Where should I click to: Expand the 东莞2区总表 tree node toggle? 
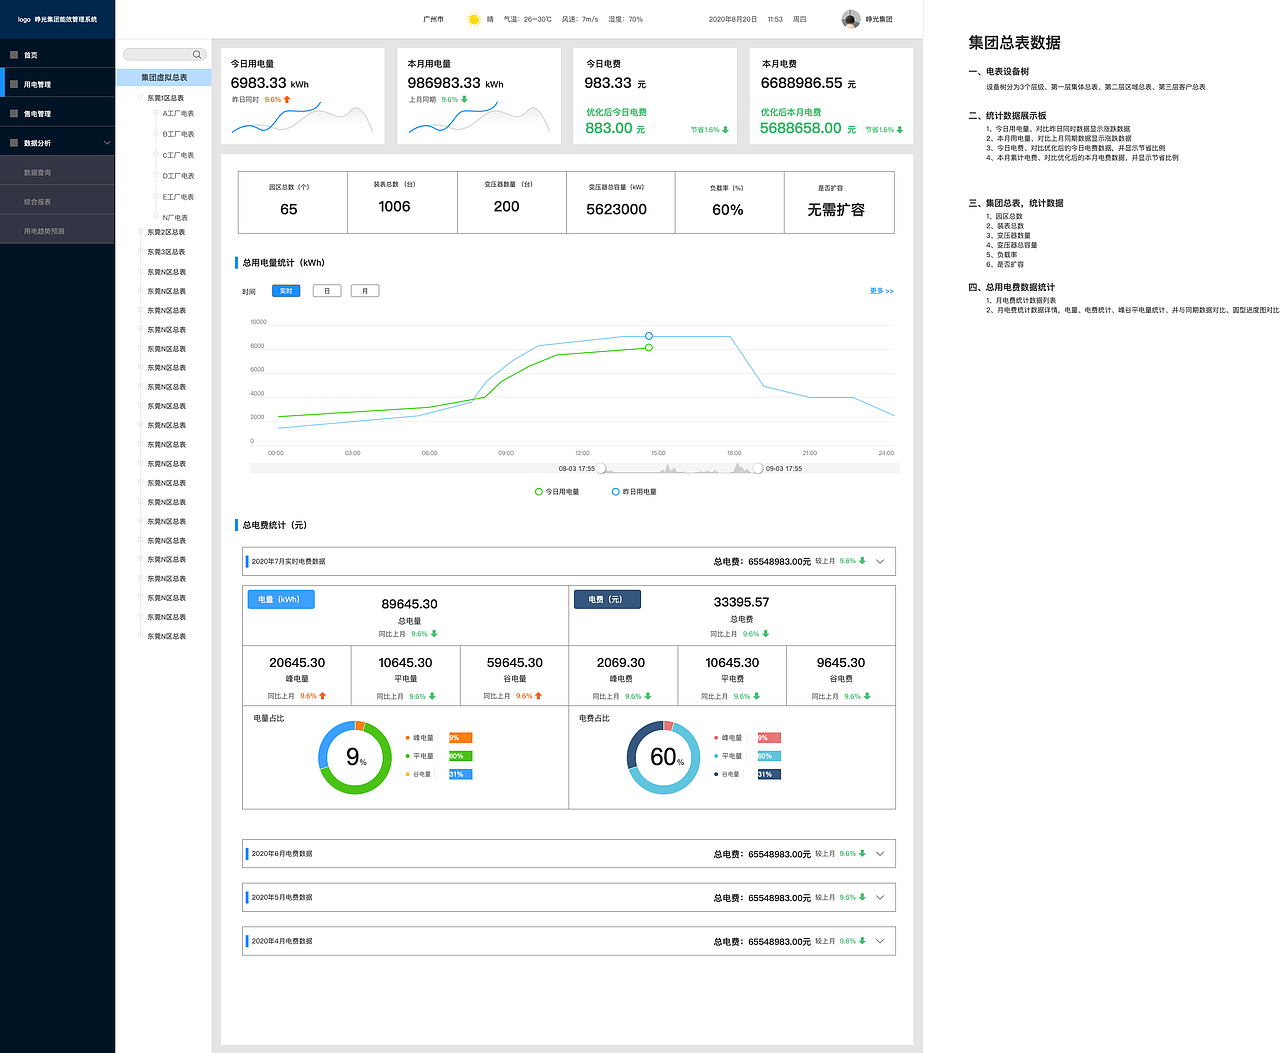(x=140, y=232)
